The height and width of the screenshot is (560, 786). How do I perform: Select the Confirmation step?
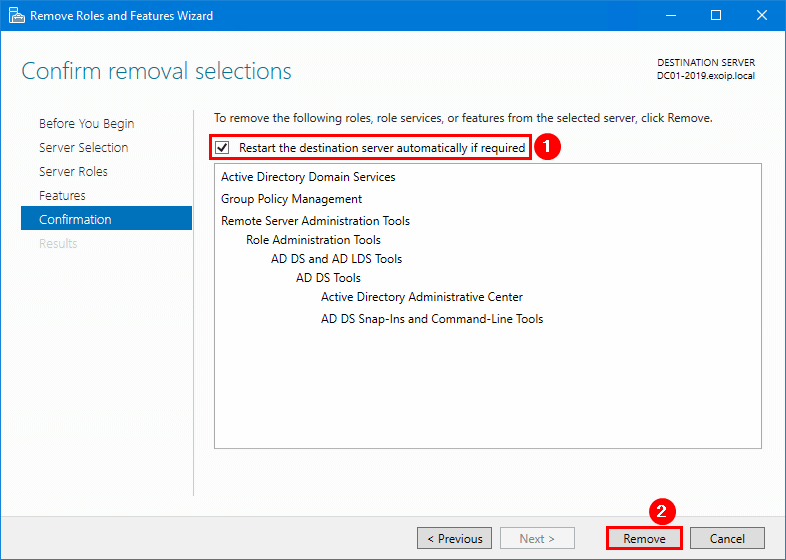click(75, 220)
